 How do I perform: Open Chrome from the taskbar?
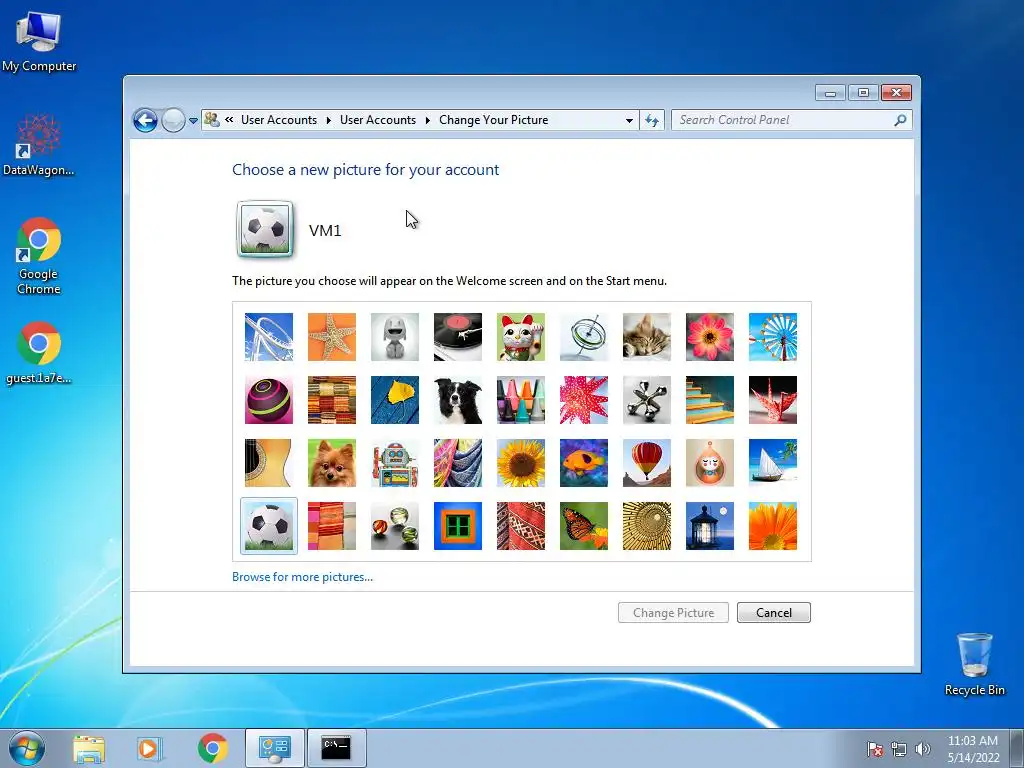(x=212, y=748)
